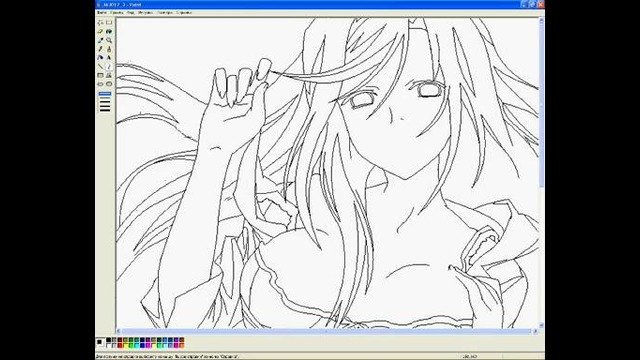This screenshot has width=640, height=360.
Task: Pick the brown color swatch
Action: (x=182, y=340)
